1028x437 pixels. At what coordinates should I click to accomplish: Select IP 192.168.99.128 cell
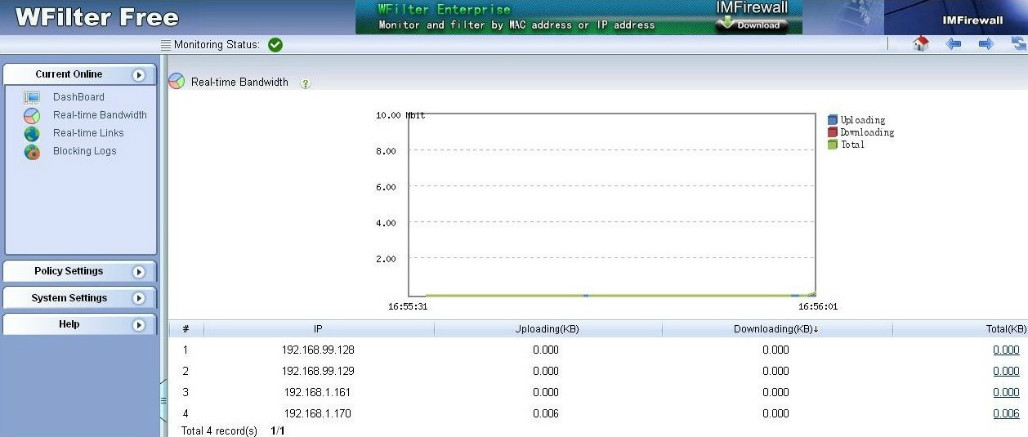click(x=318, y=351)
